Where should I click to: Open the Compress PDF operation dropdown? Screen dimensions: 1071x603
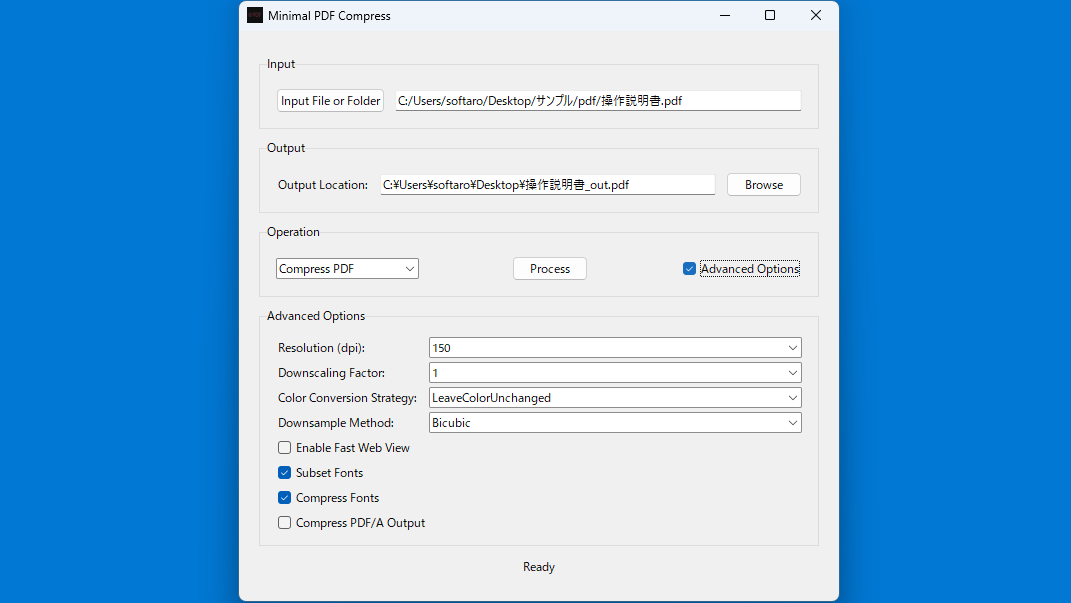(347, 268)
